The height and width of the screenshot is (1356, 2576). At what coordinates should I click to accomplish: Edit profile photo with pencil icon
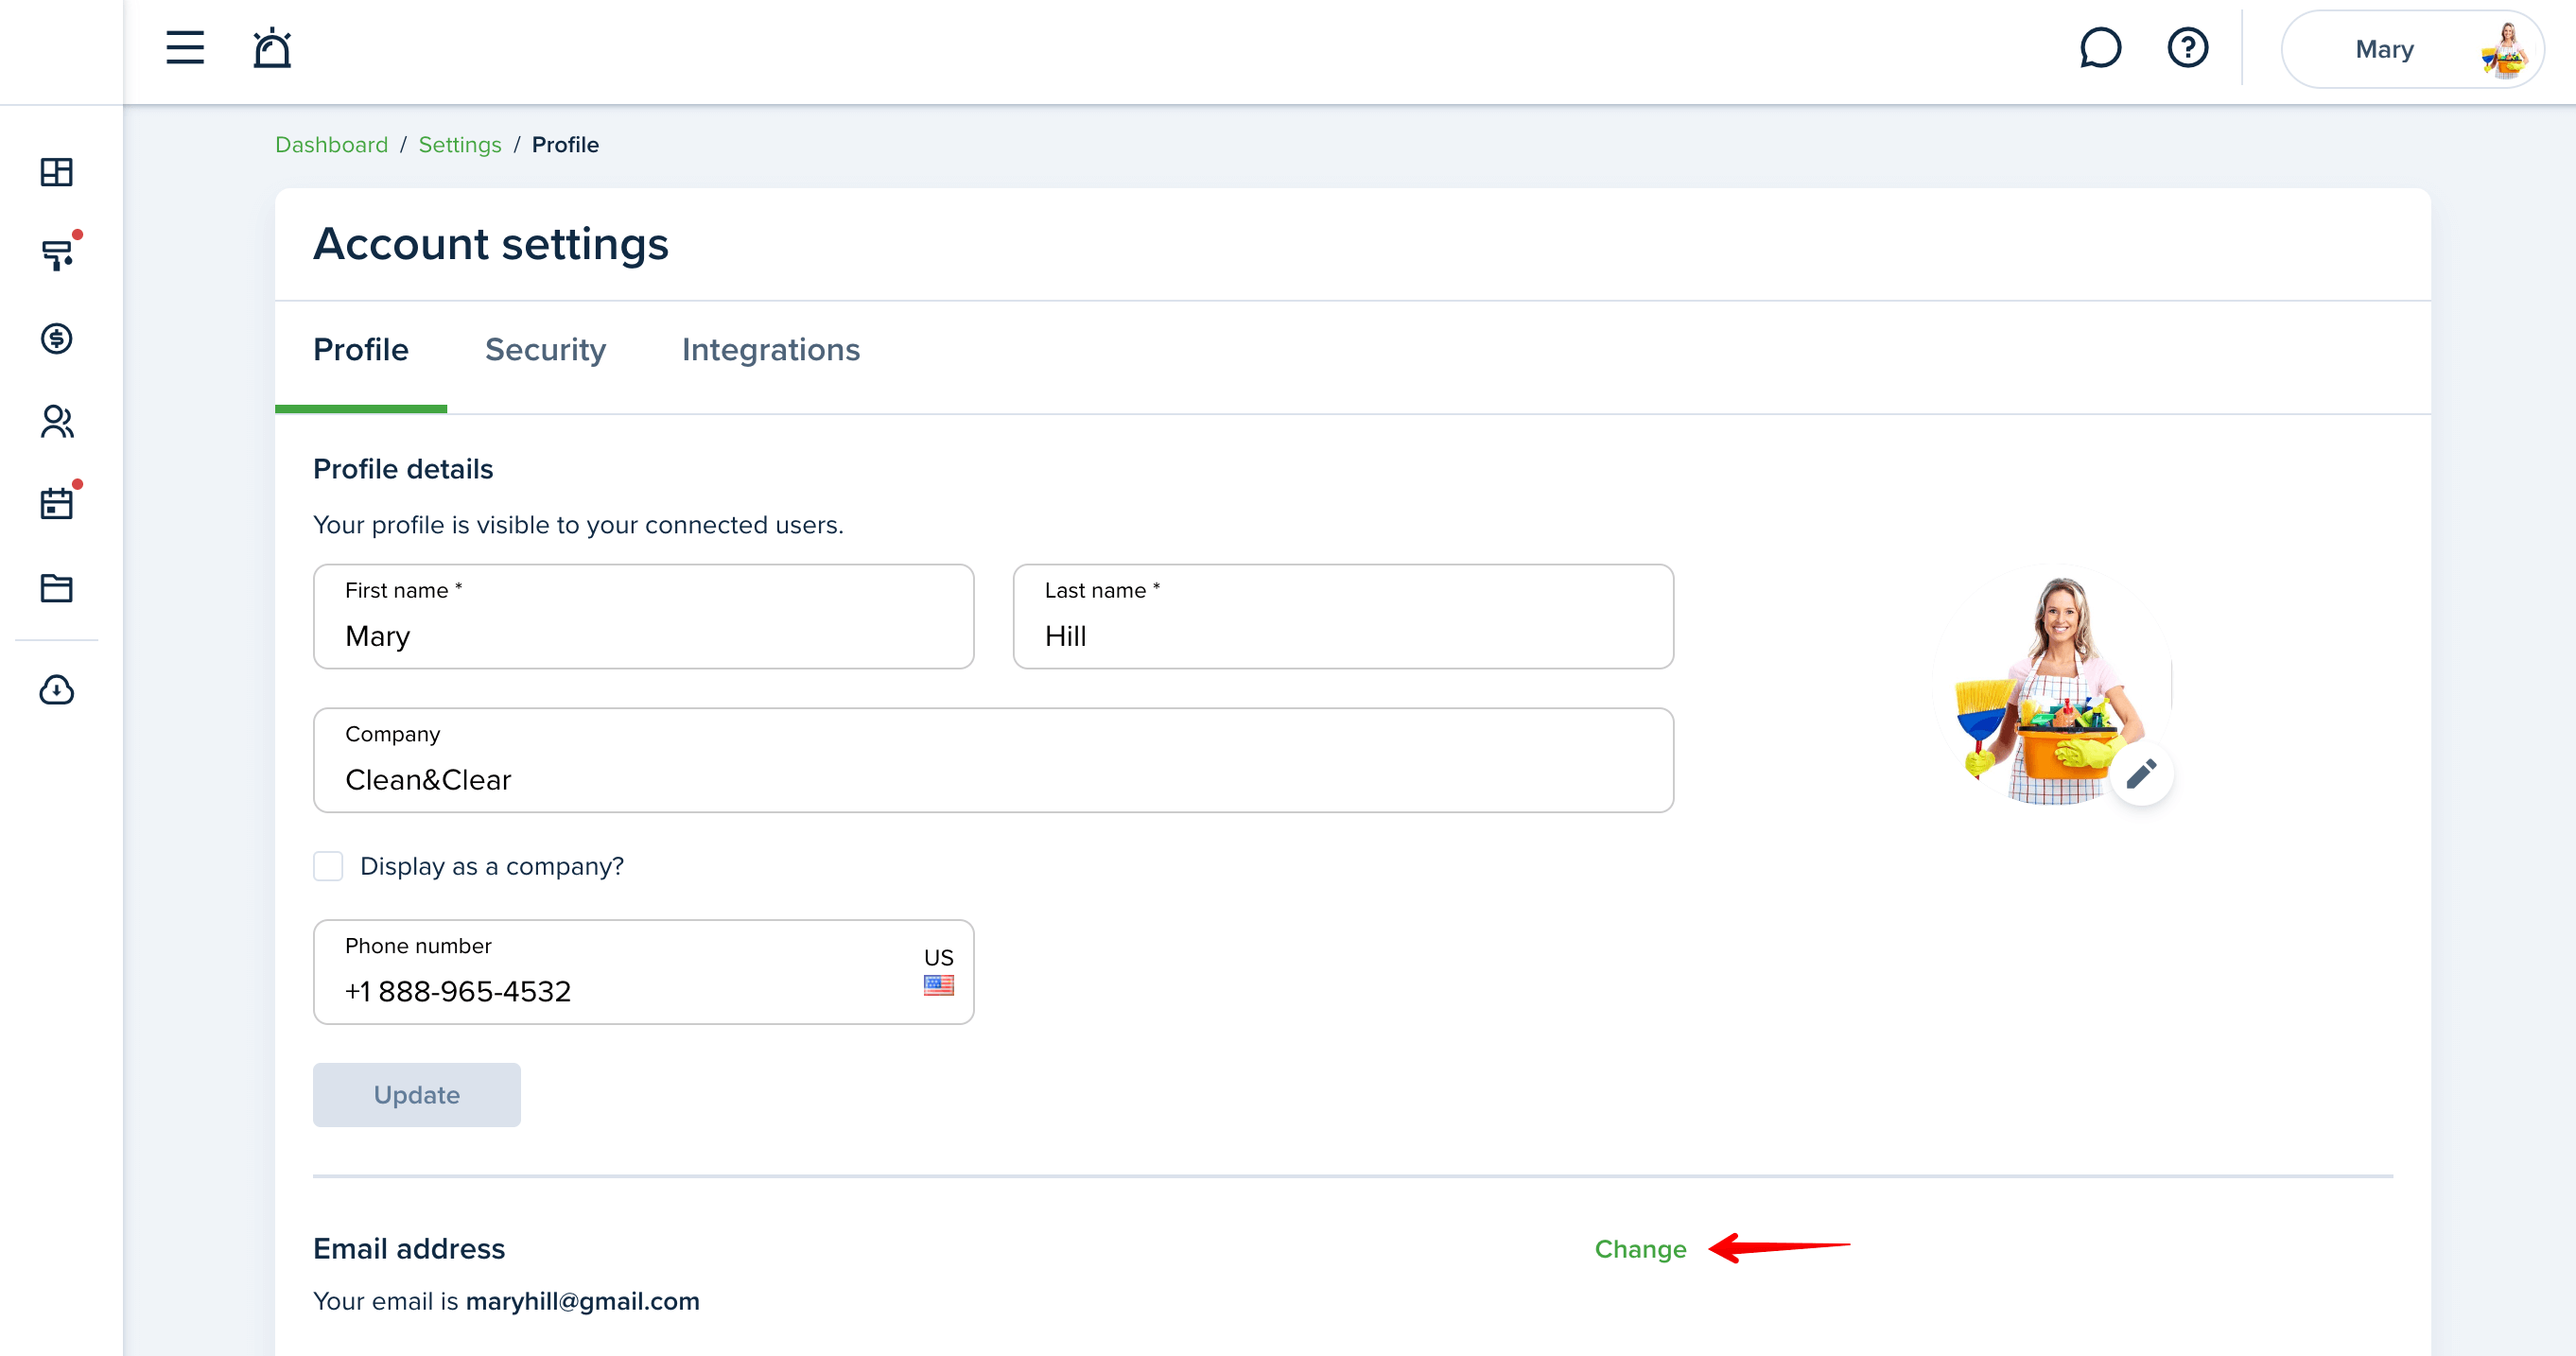tap(2141, 774)
